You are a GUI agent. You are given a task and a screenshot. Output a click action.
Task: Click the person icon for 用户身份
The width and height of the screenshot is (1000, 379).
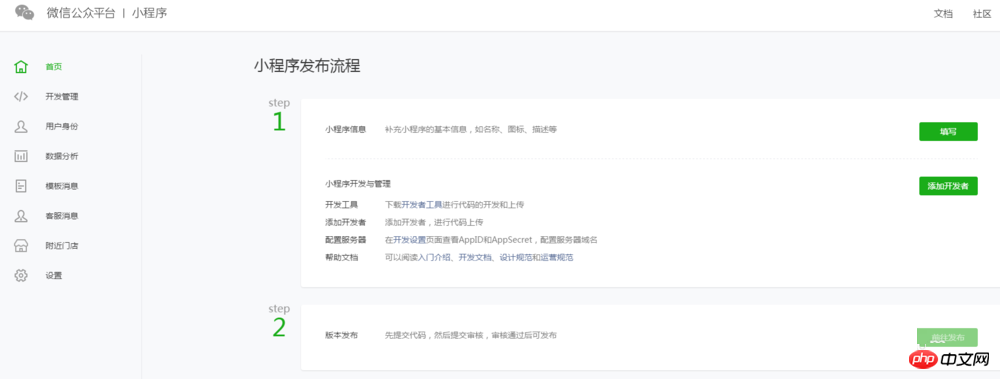pos(21,126)
